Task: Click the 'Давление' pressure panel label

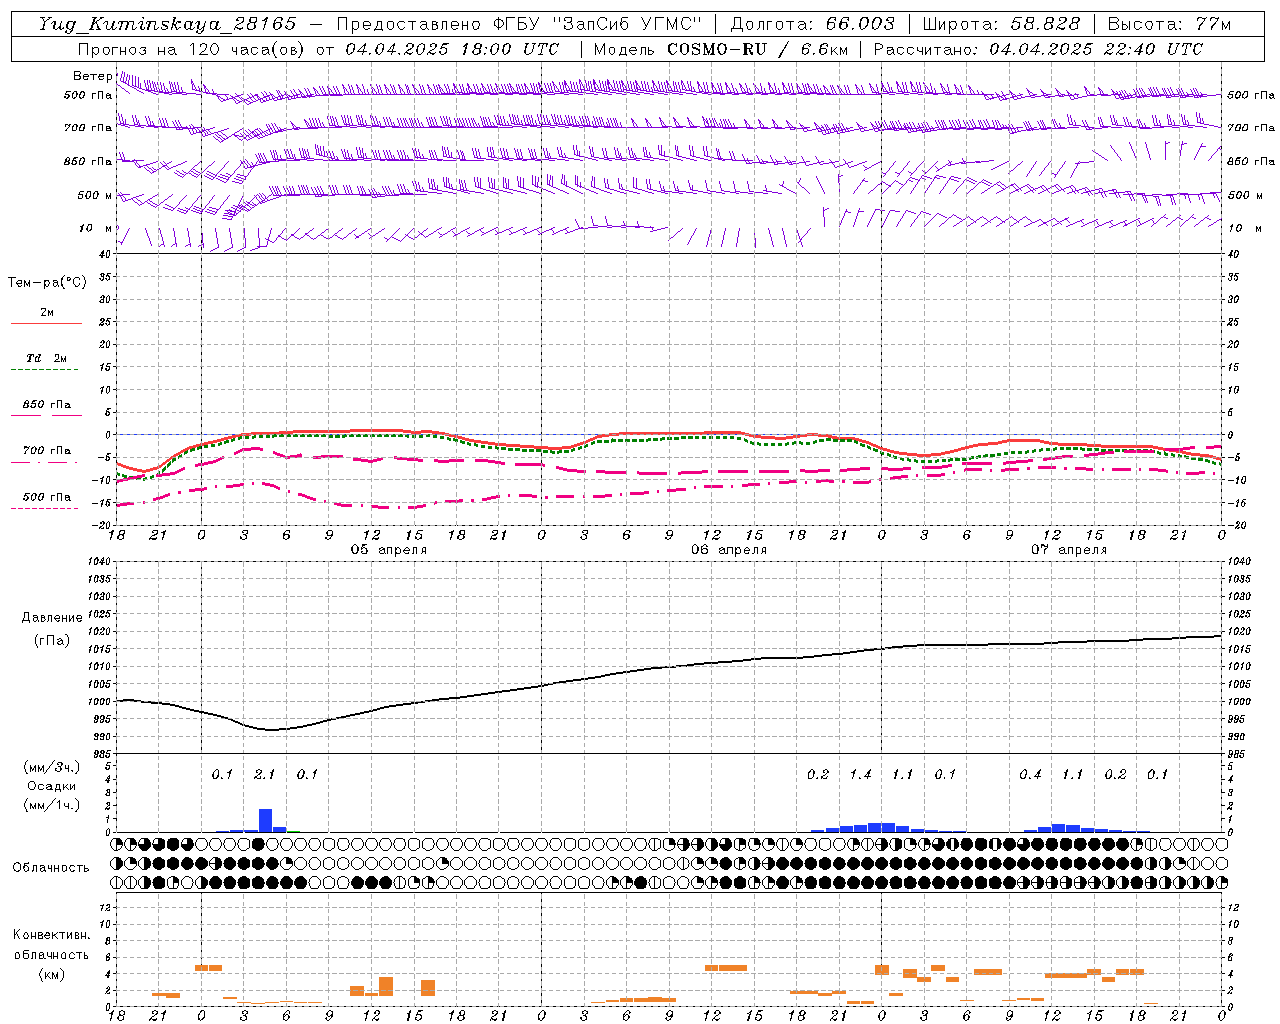Action: coord(52,618)
